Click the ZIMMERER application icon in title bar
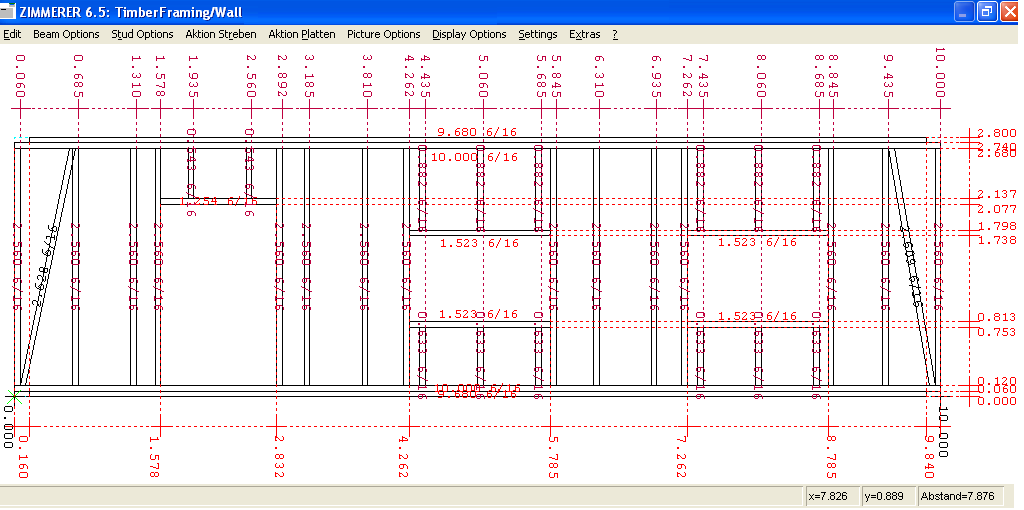1024x510 pixels. [x=9, y=12]
